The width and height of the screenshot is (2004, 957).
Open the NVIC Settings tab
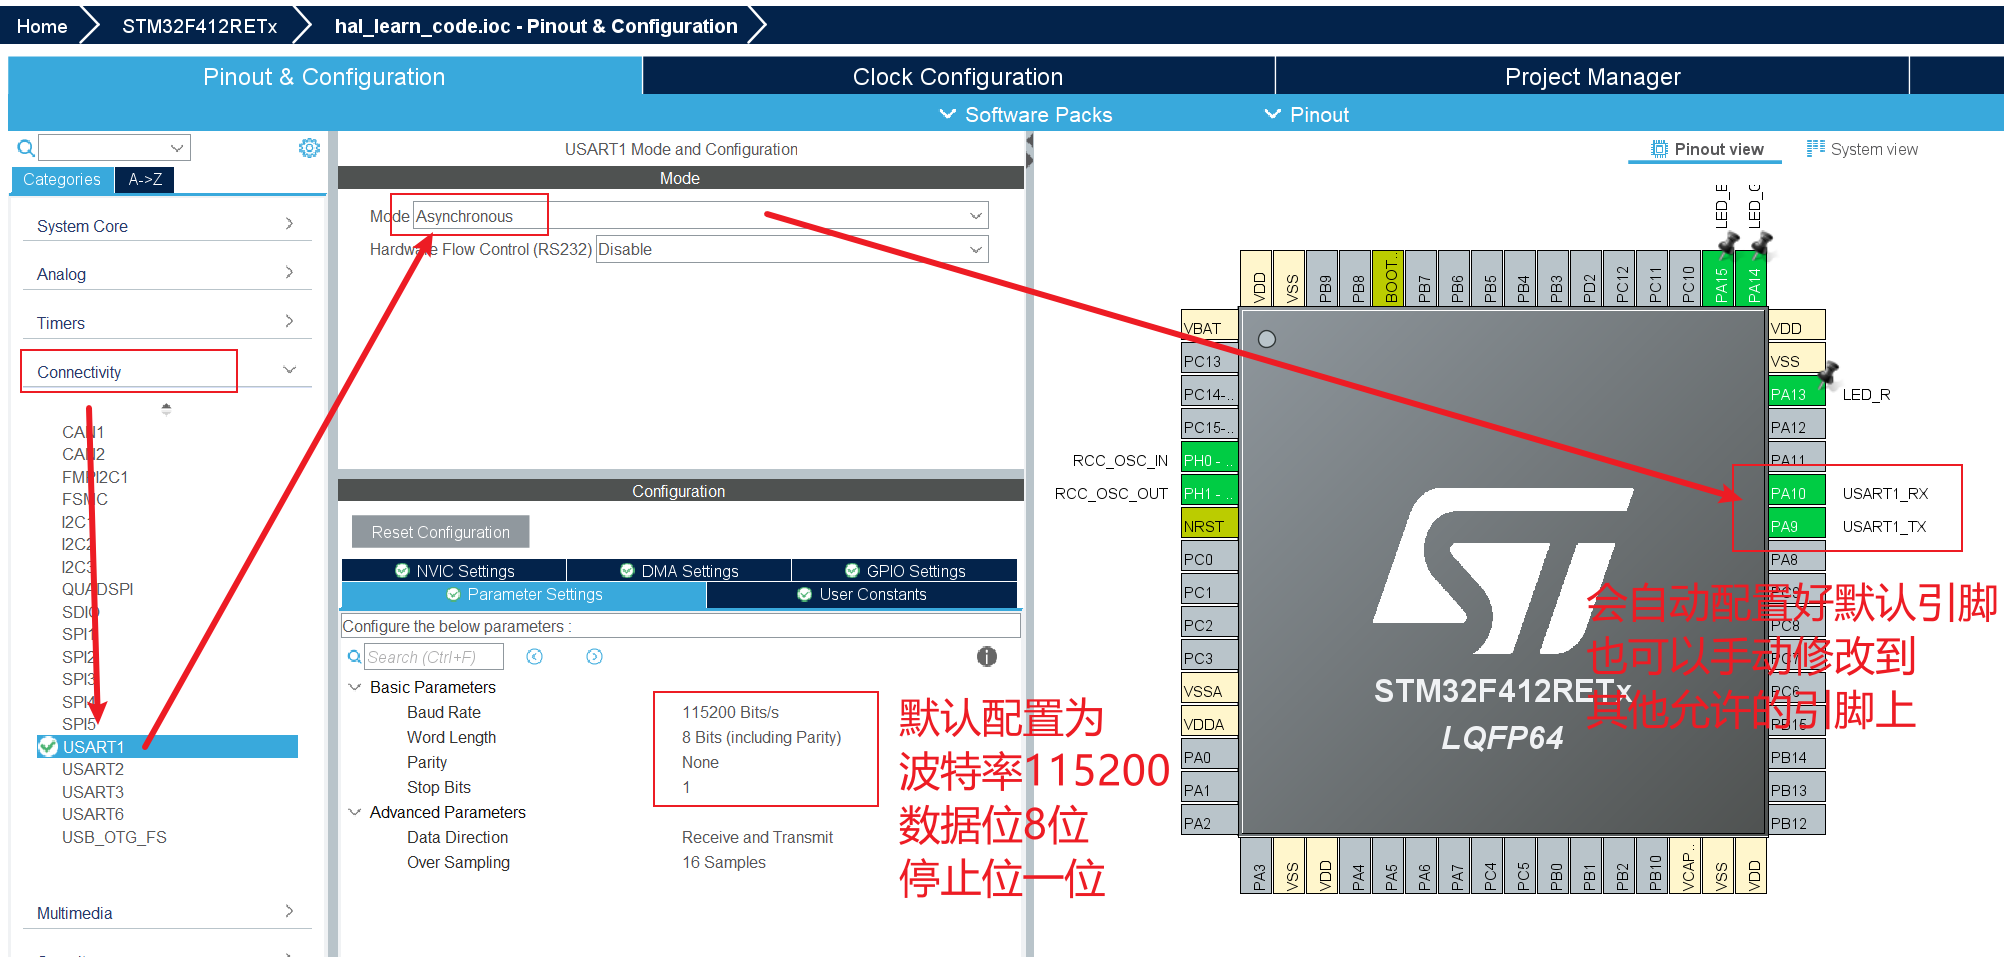tap(455, 570)
